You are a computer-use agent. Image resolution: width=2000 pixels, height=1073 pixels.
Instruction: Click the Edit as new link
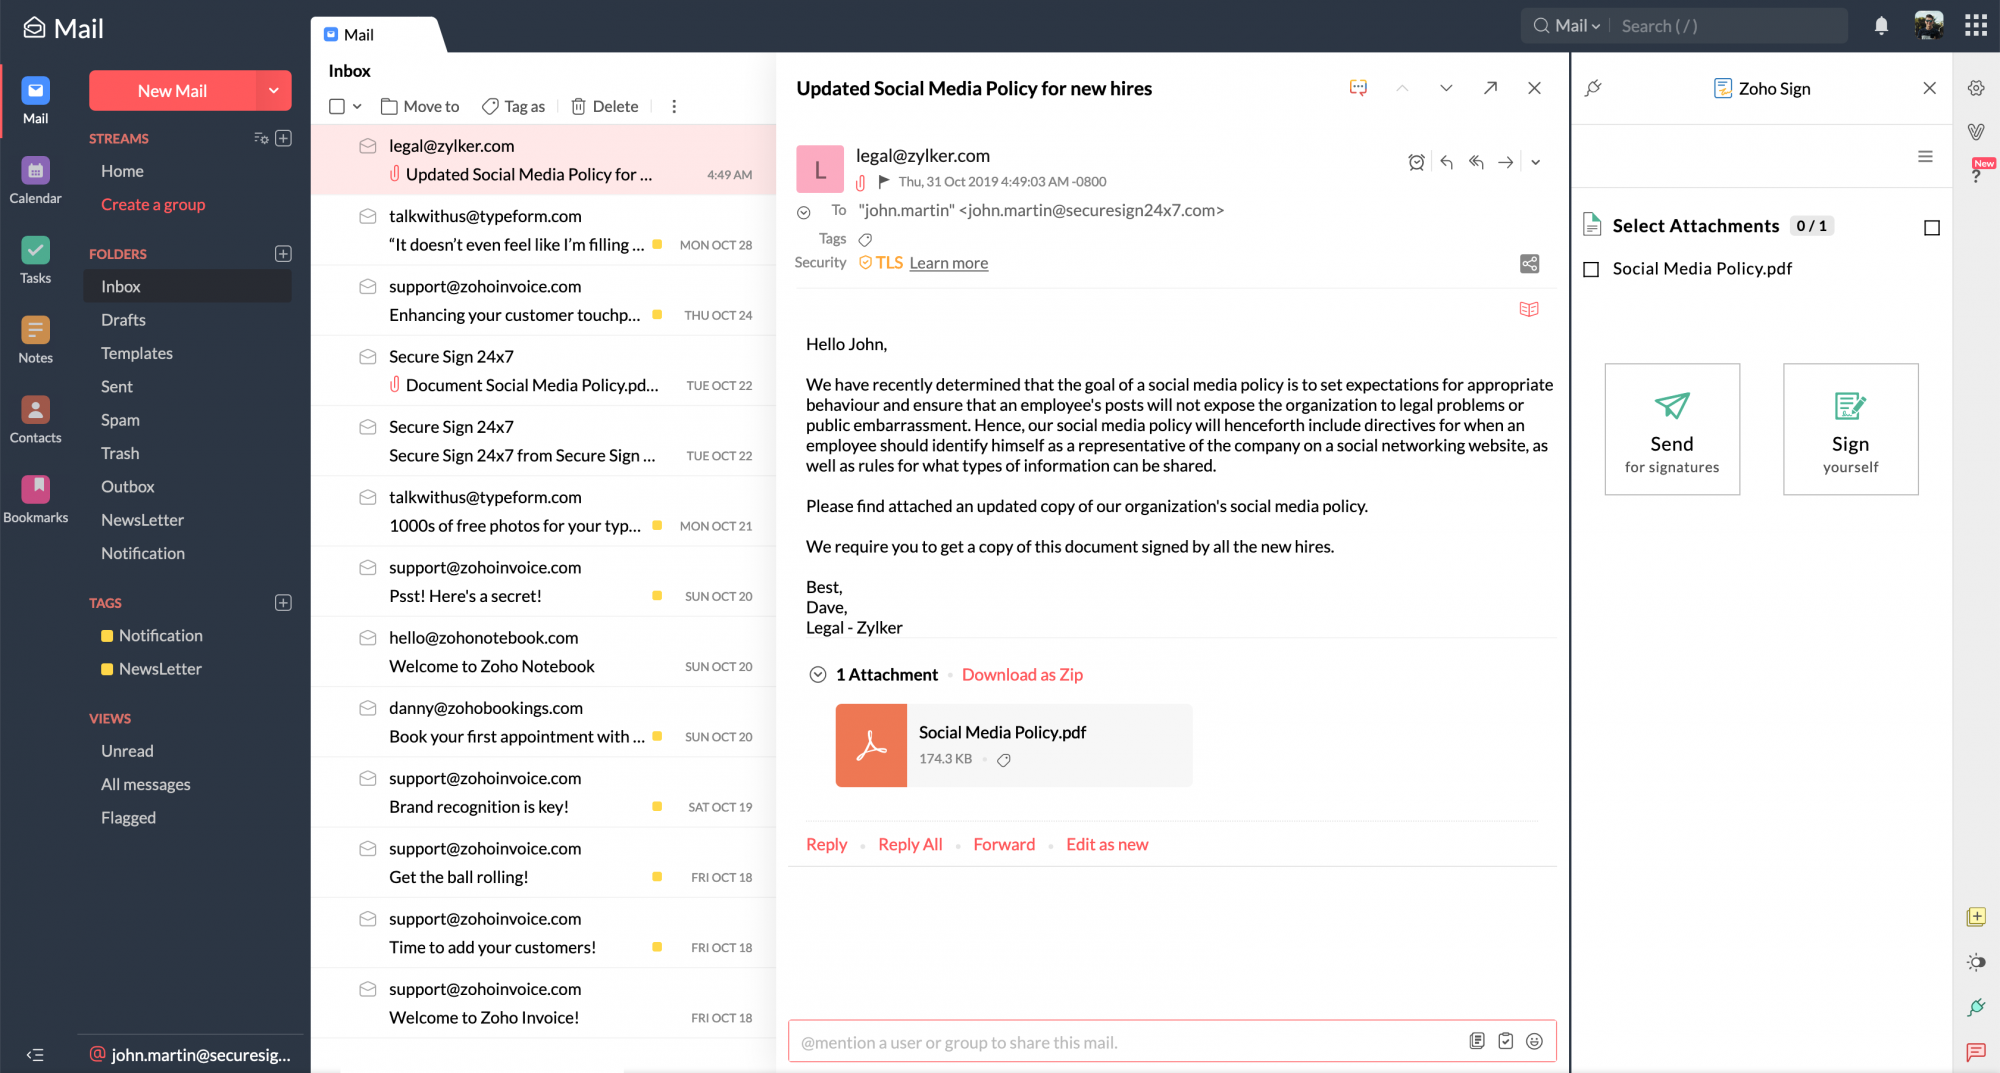click(x=1107, y=845)
